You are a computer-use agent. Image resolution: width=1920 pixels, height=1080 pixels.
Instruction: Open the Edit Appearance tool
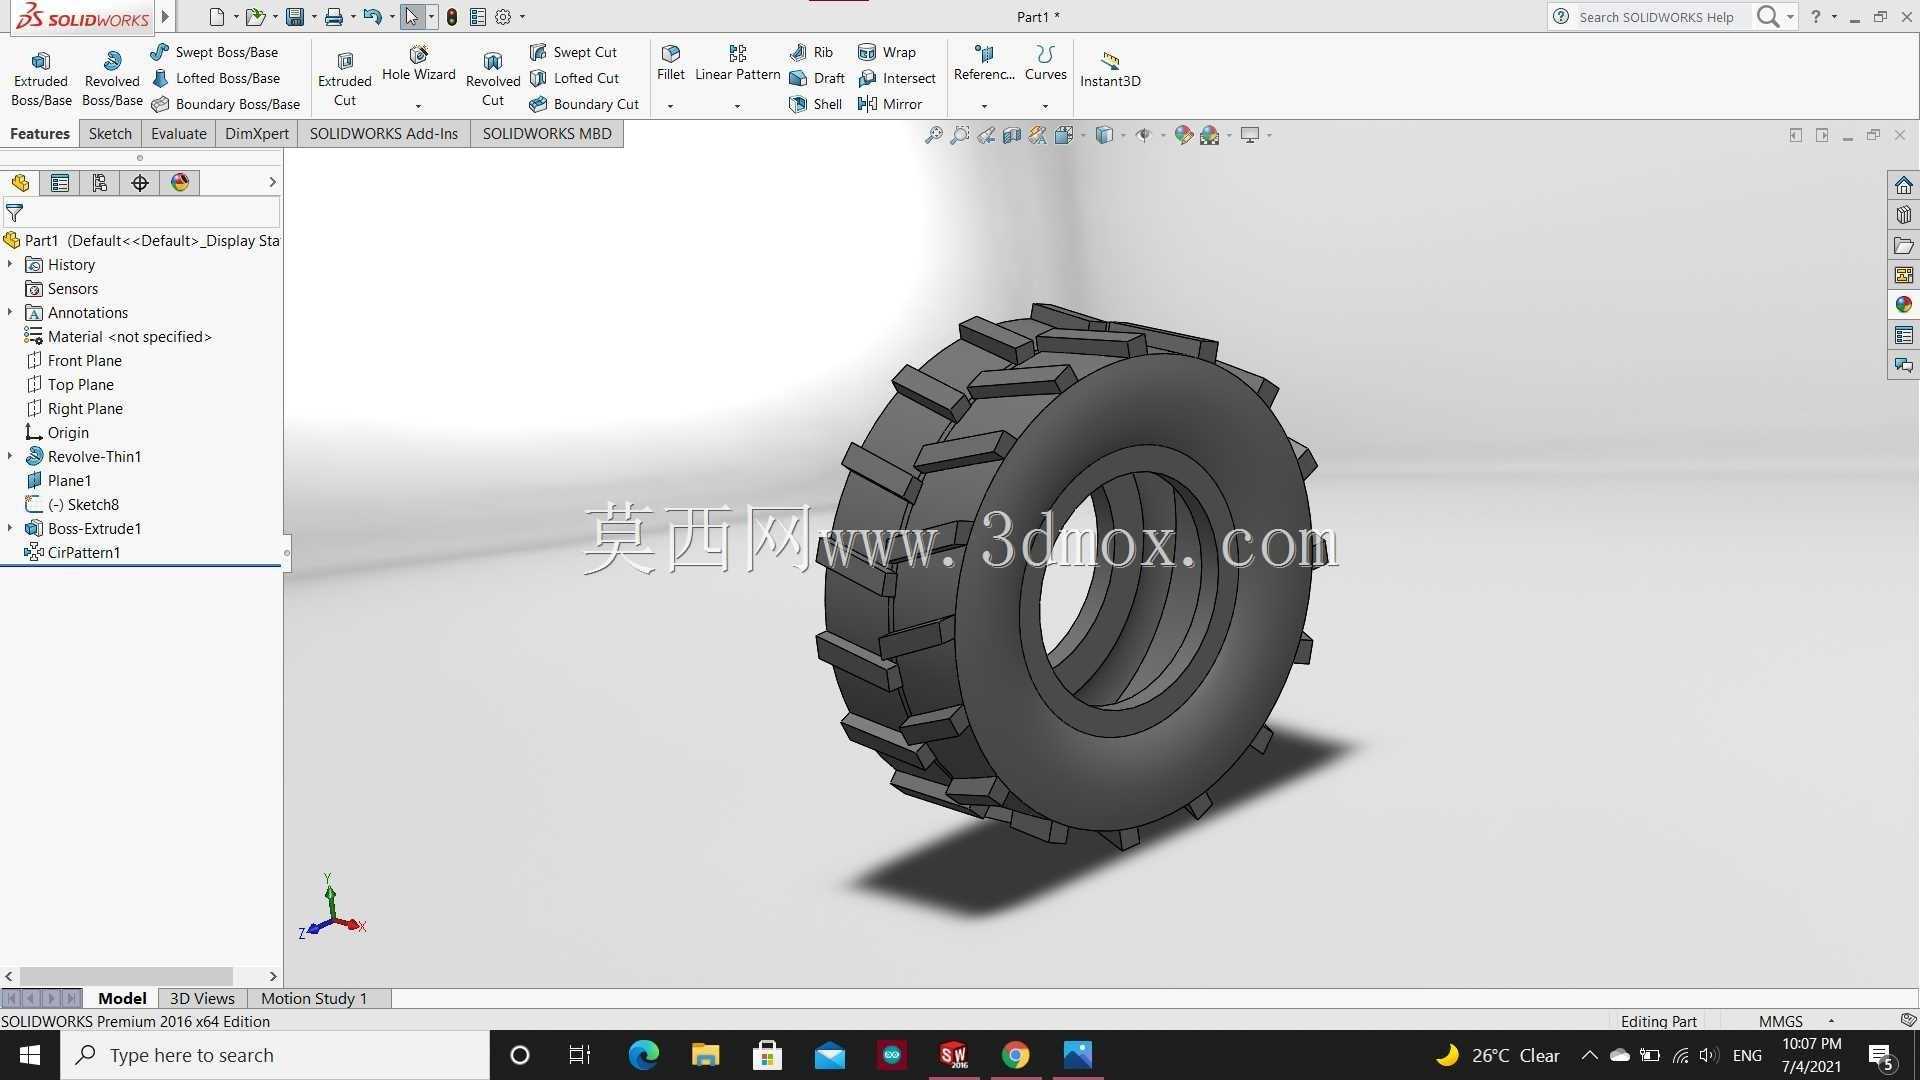(x=1183, y=135)
